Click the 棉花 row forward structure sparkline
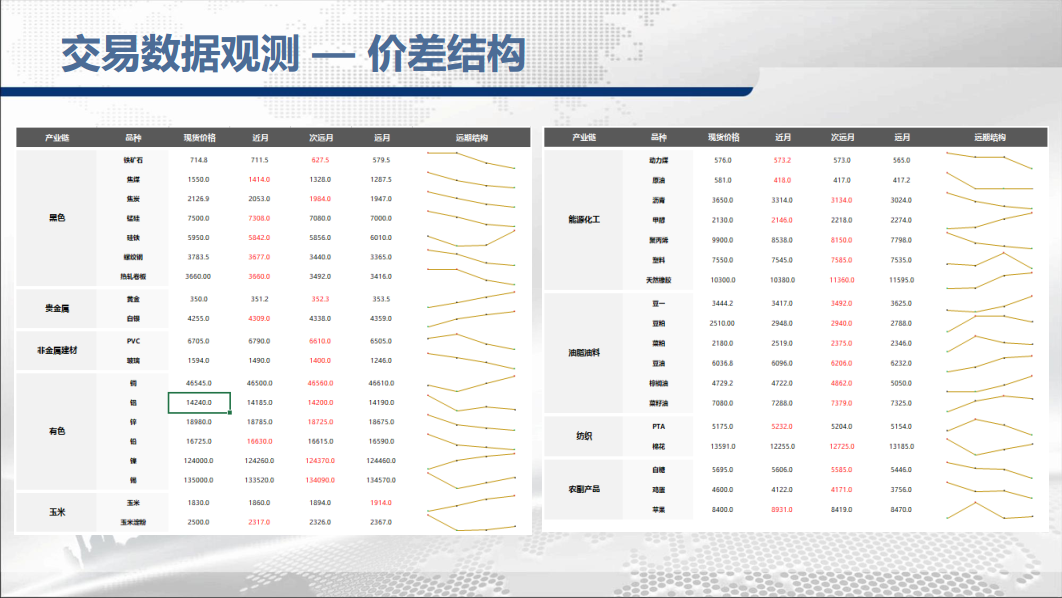Image resolution: width=1062 pixels, height=598 pixels. point(990,446)
